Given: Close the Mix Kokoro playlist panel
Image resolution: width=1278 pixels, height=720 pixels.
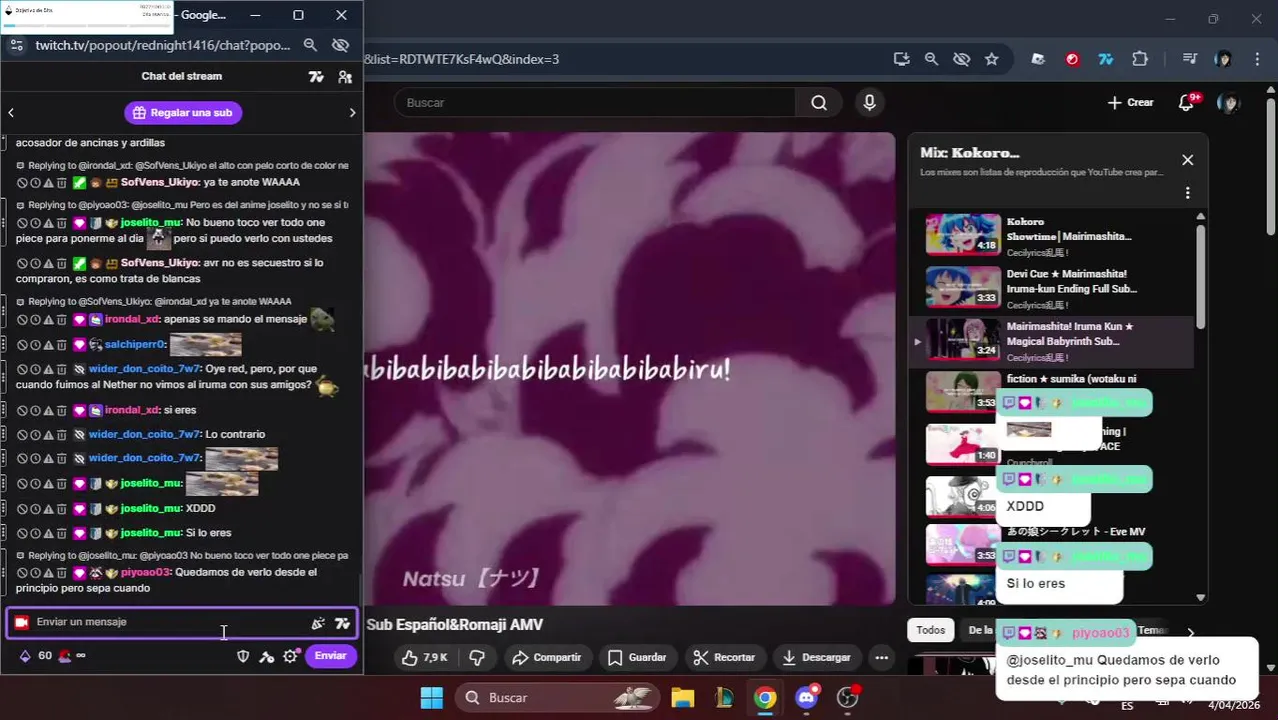Looking at the screenshot, I should [1187, 160].
